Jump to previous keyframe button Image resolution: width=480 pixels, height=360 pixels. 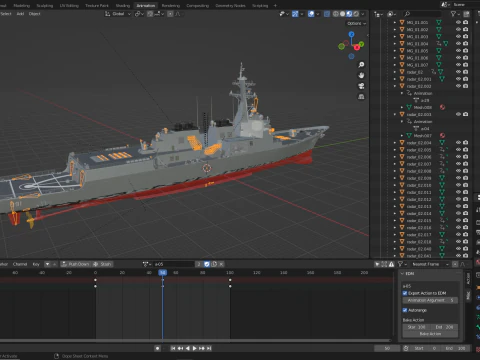pyautogui.click(x=180, y=348)
